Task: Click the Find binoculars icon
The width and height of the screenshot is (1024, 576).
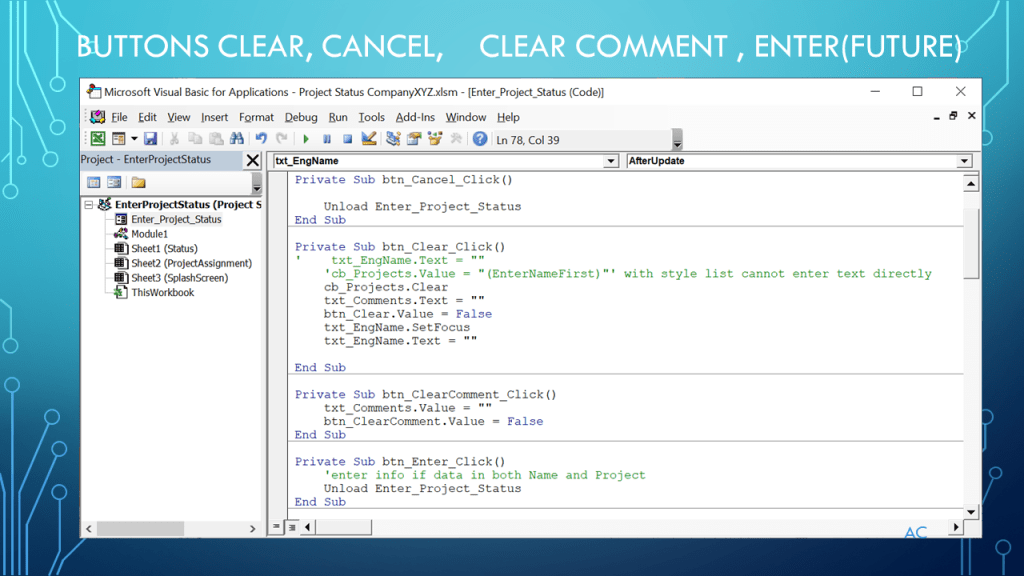Action: pyautogui.click(x=237, y=139)
